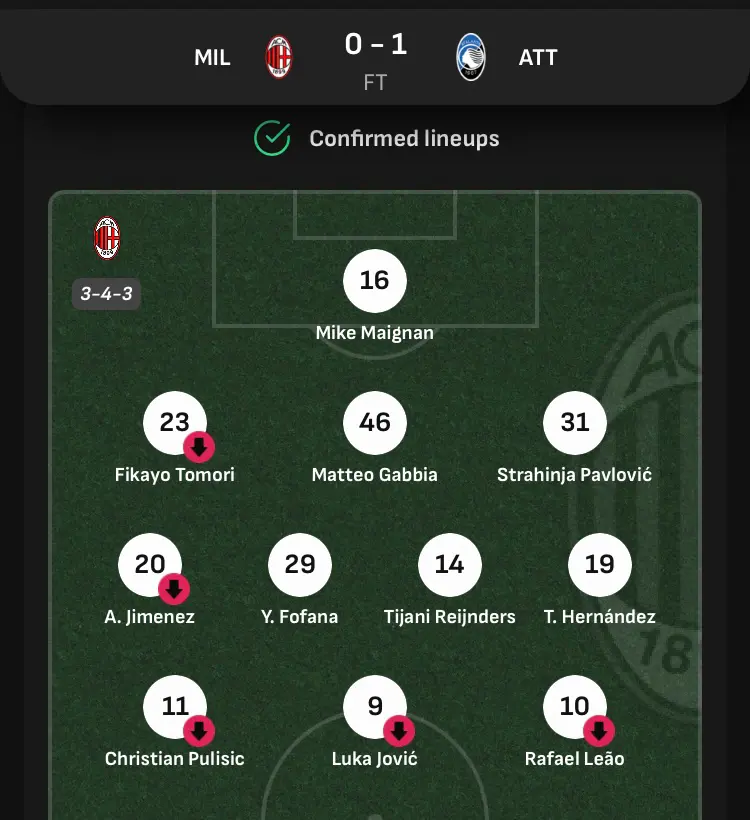Click the green confirmed lineups checkmark icon
This screenshot has height=820, width=750.
[272, 139]
